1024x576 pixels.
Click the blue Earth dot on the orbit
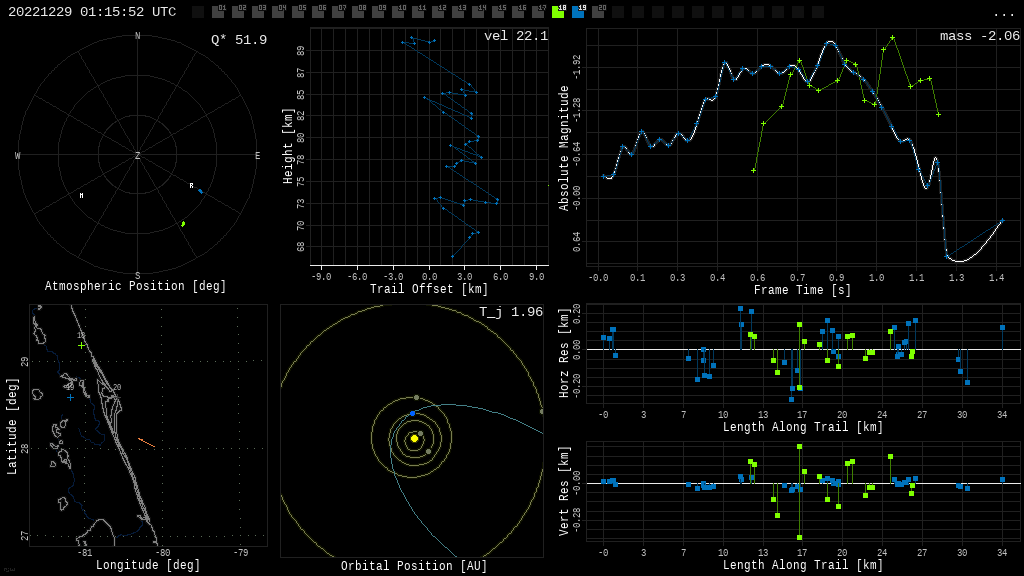click(x=412, y=413)
